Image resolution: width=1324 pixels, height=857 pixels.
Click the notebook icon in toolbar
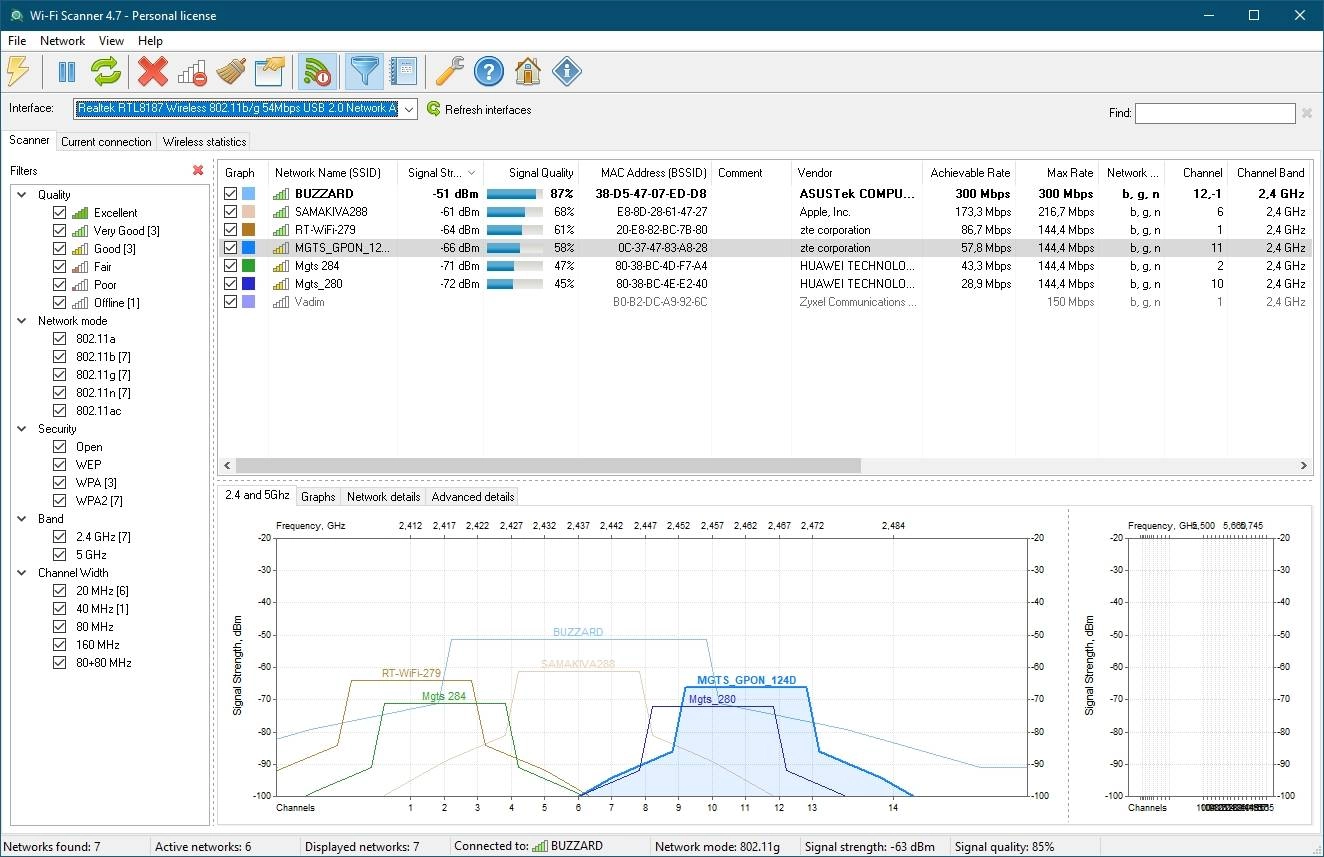pos(403,71)
